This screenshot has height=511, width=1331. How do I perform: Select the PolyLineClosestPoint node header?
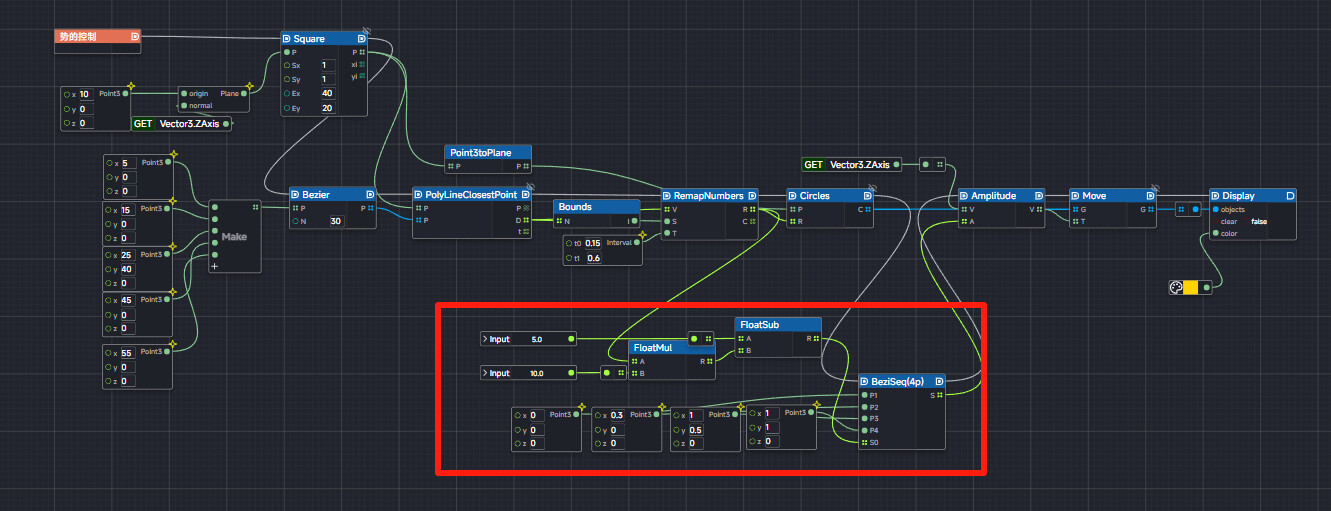(x=470, y=195)
